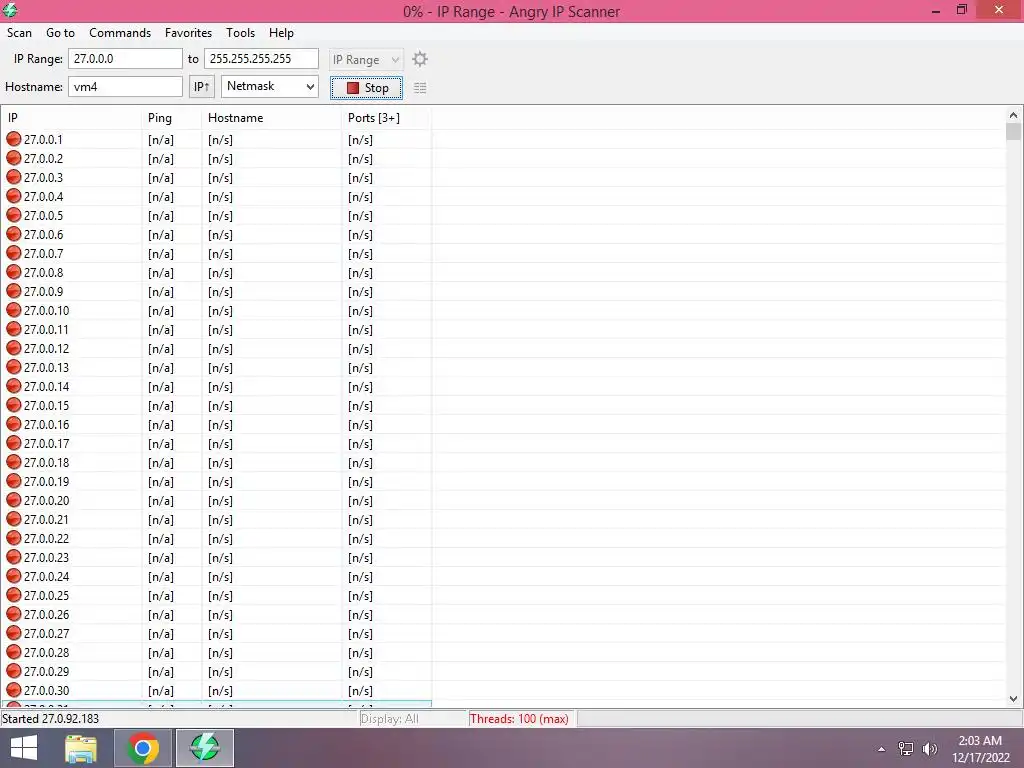
Task: Click the IP up-arrow button beside Hostname
Action: (202, 87)
